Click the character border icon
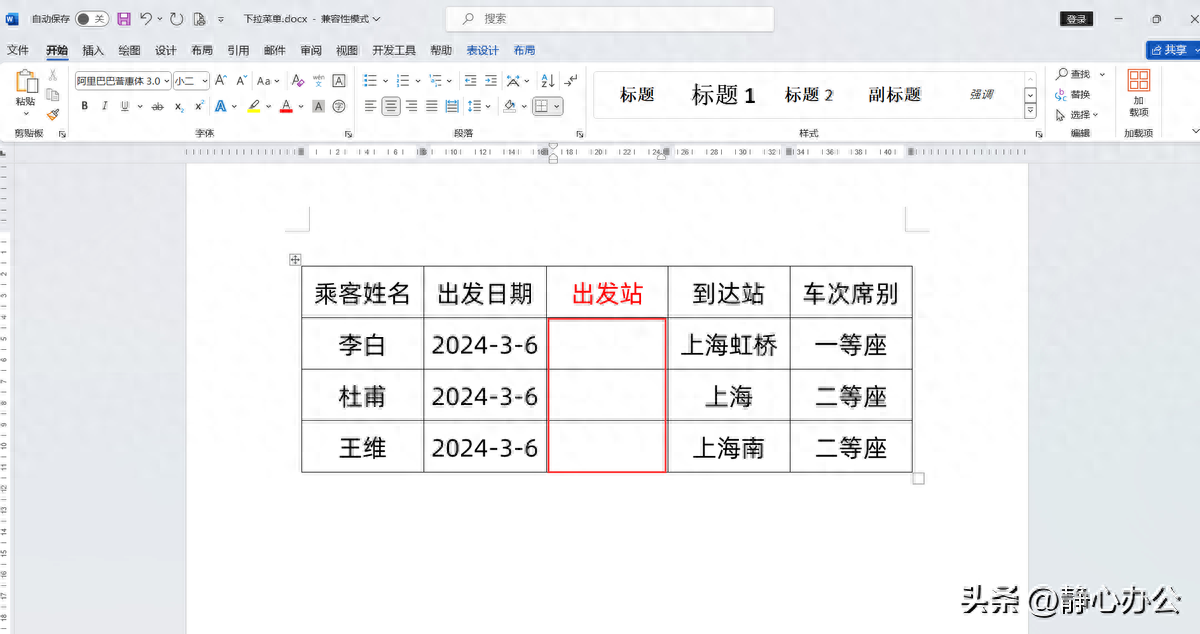1200x634 pixels. [x=339, y=81]
